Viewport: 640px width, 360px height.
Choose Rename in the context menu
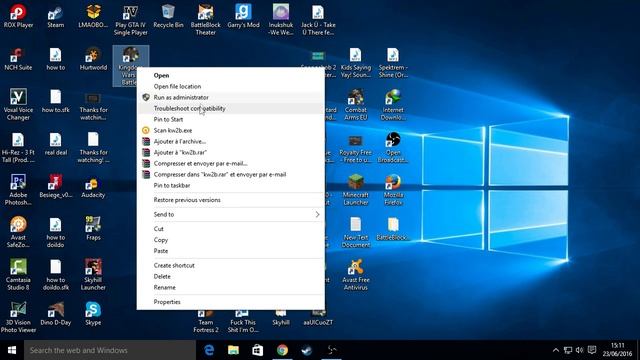[x=231, y=287]
